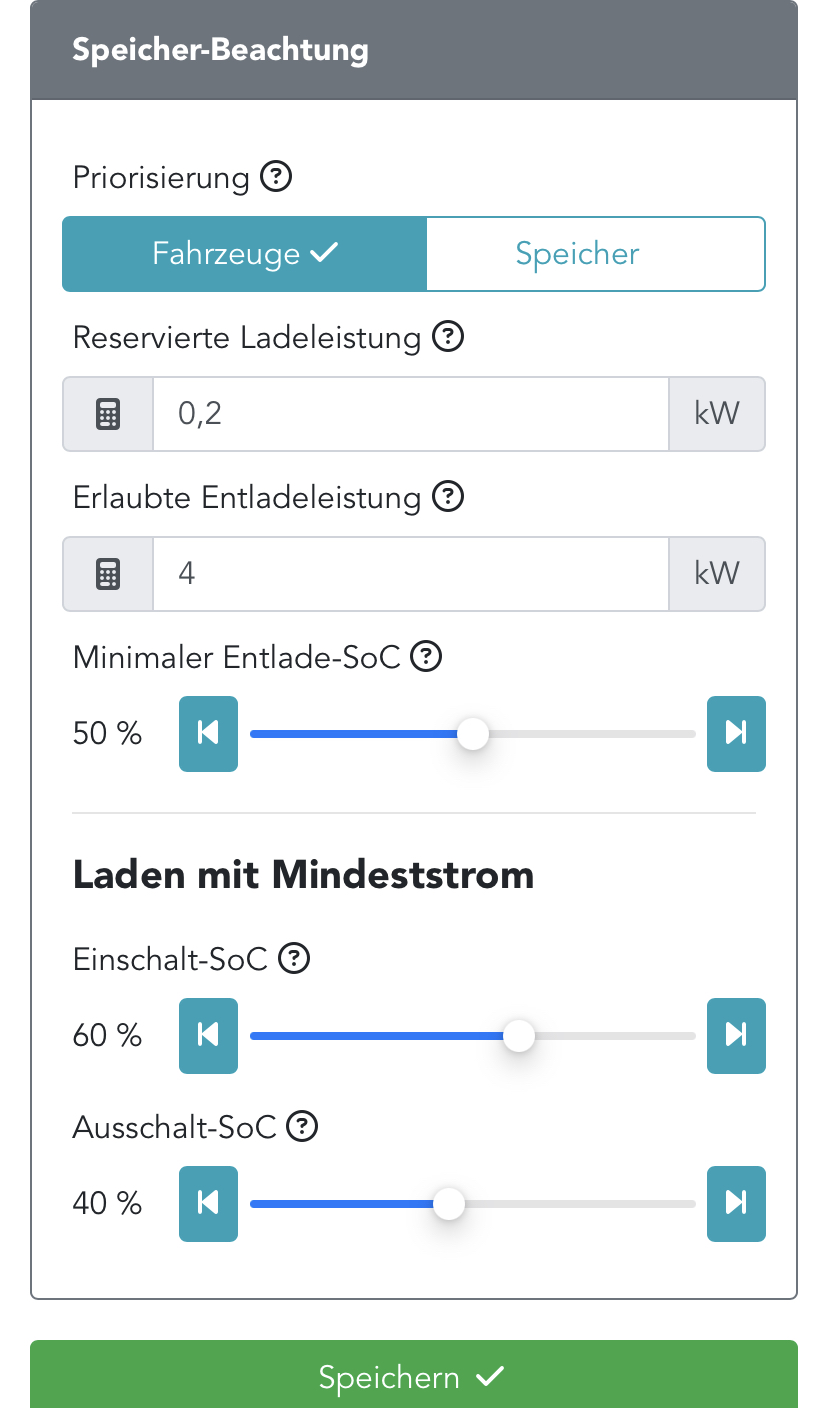Click calculator icon for Erlaubte Entladeleistung

(108, 574)
